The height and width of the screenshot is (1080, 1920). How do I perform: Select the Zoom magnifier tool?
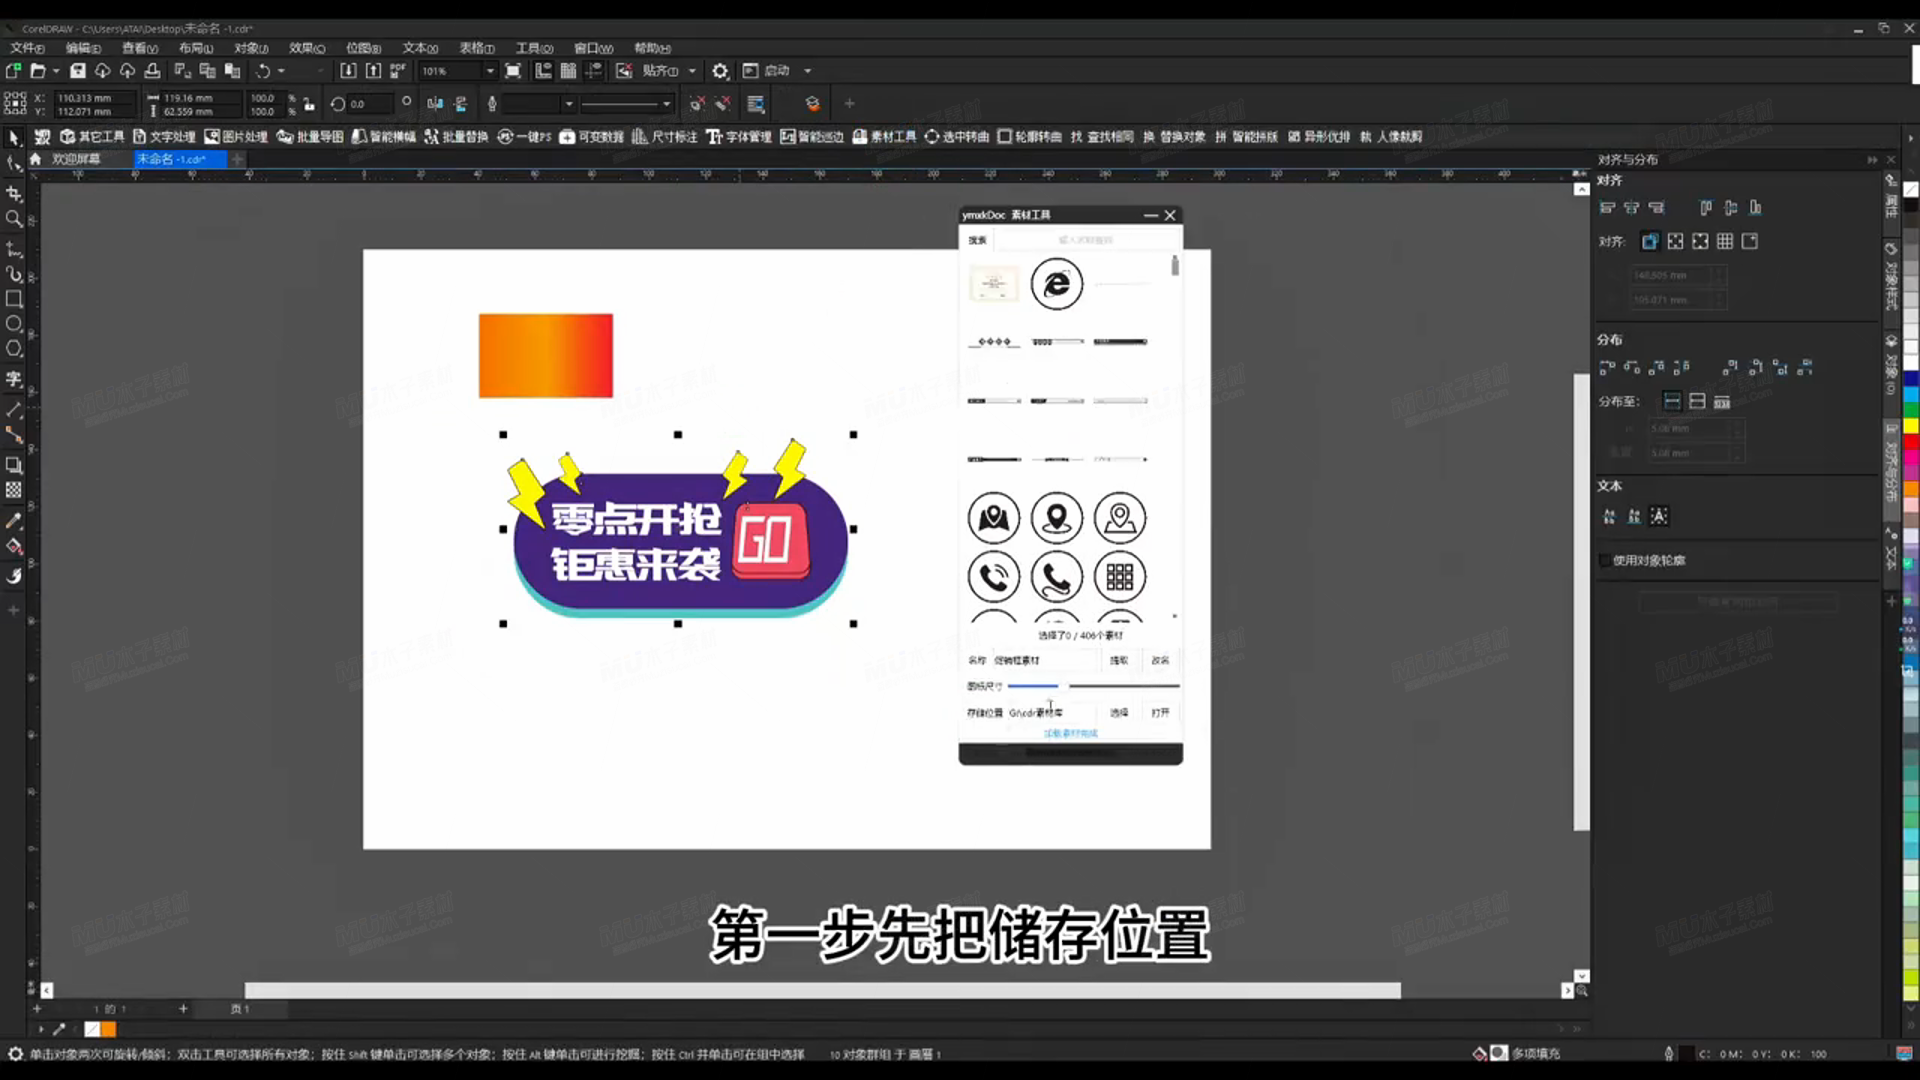click(x=14, y=219)
